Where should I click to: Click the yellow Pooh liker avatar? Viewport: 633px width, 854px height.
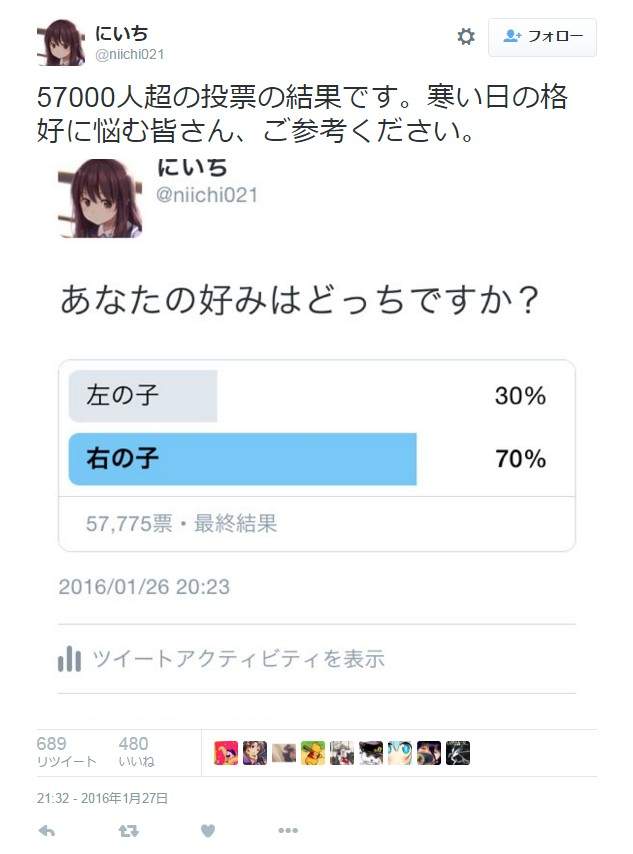(x=313, y=753)
